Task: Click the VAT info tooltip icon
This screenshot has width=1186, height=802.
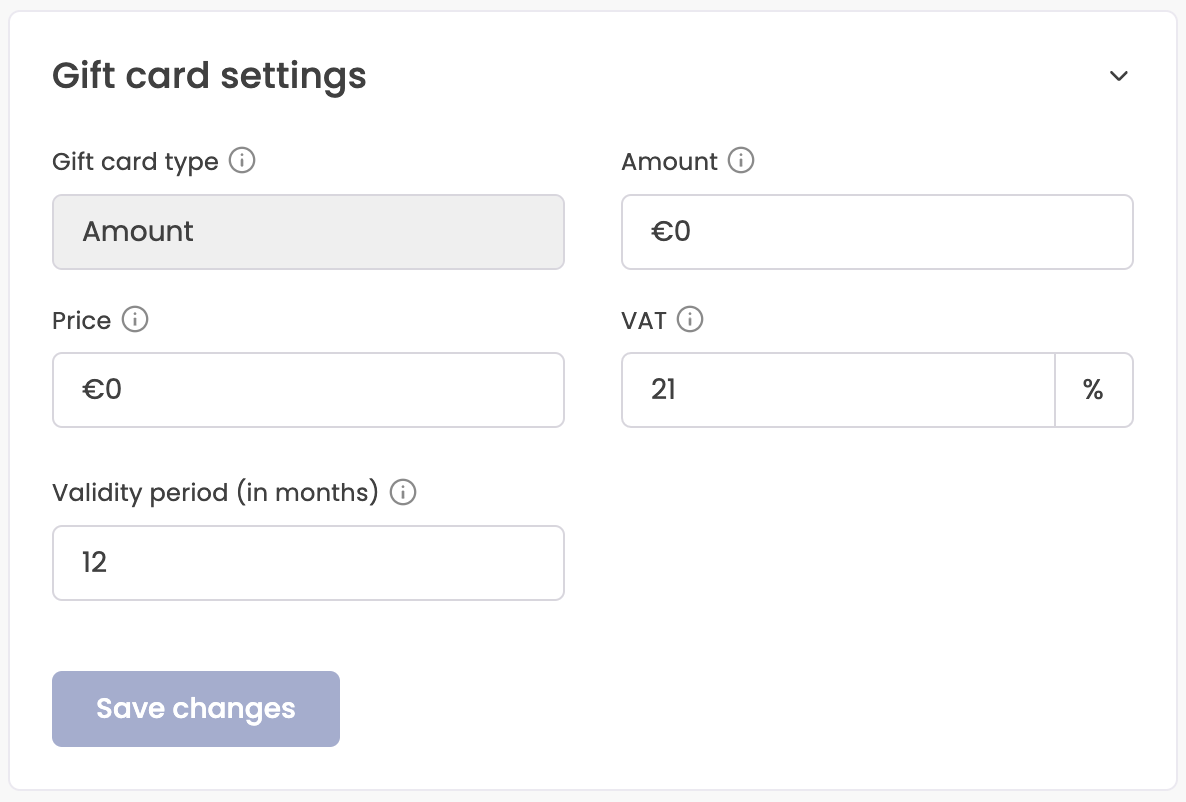Action: pos(690,320)
